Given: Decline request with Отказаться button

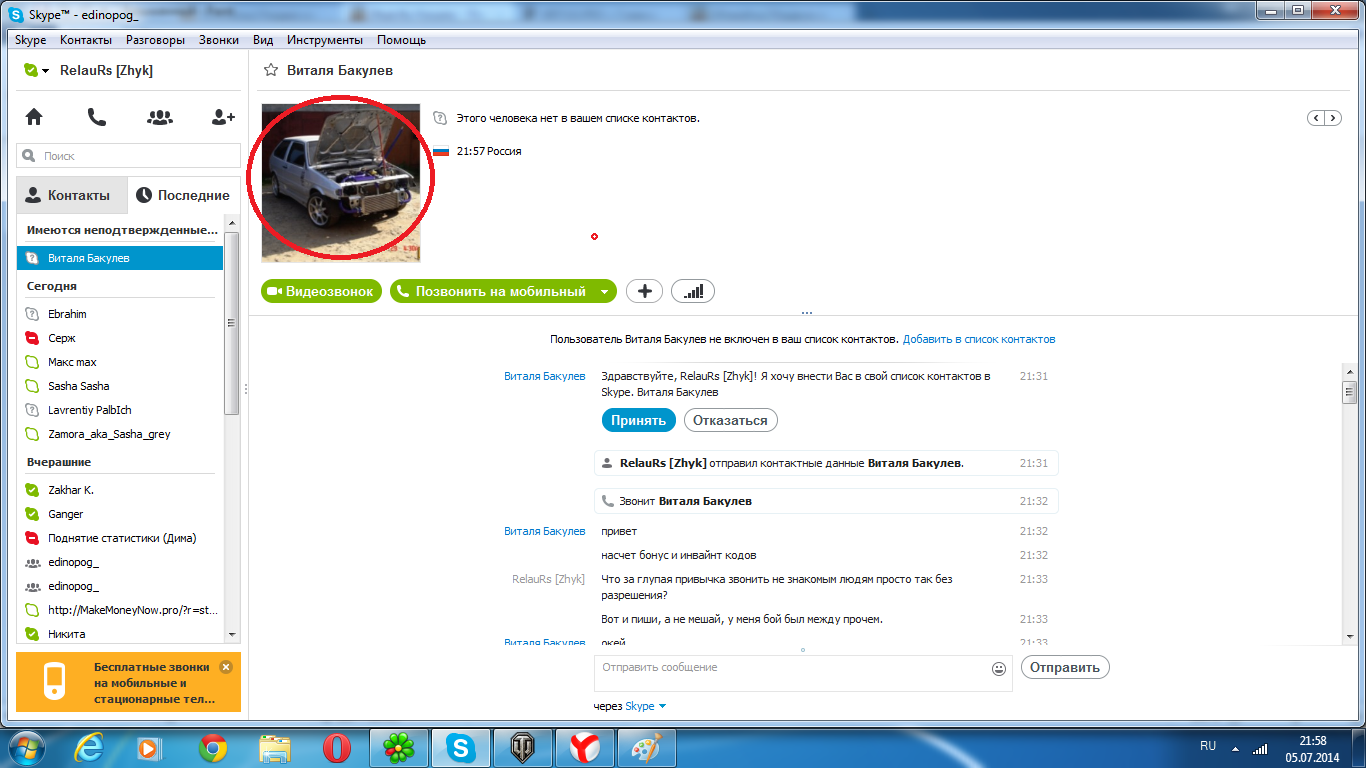Looking at the screenshot, I should tap(731, 420).
